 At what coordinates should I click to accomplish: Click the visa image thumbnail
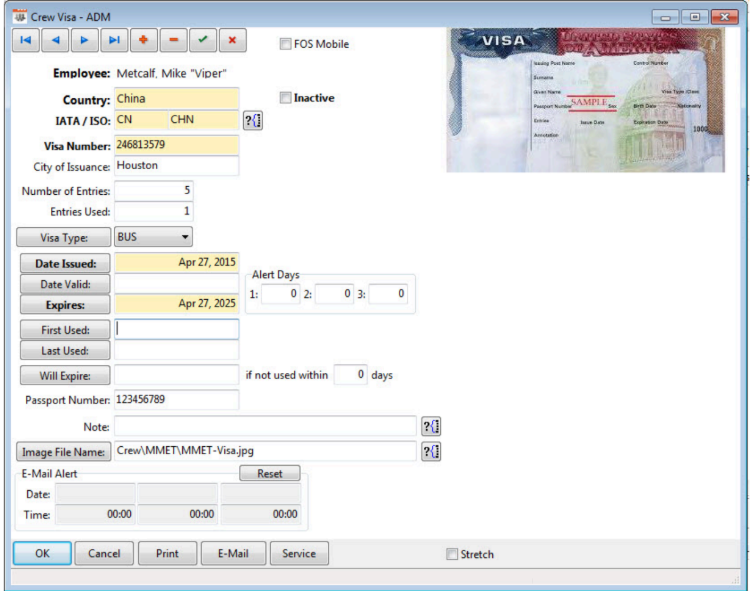pos(584,100)
